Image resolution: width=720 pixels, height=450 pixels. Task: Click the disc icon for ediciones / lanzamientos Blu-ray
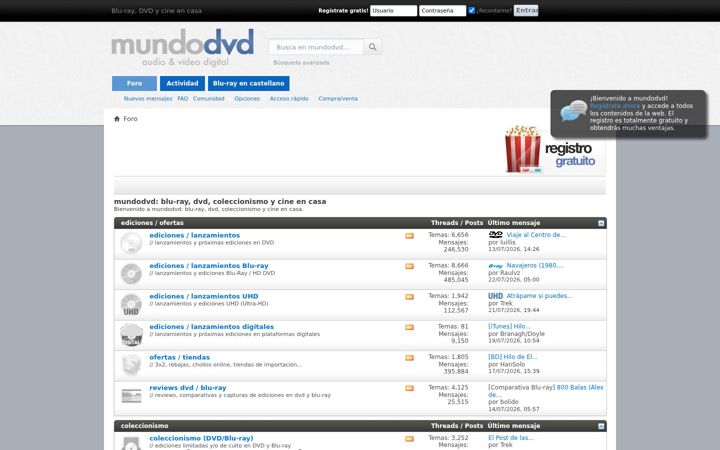(x=131, y=274)
